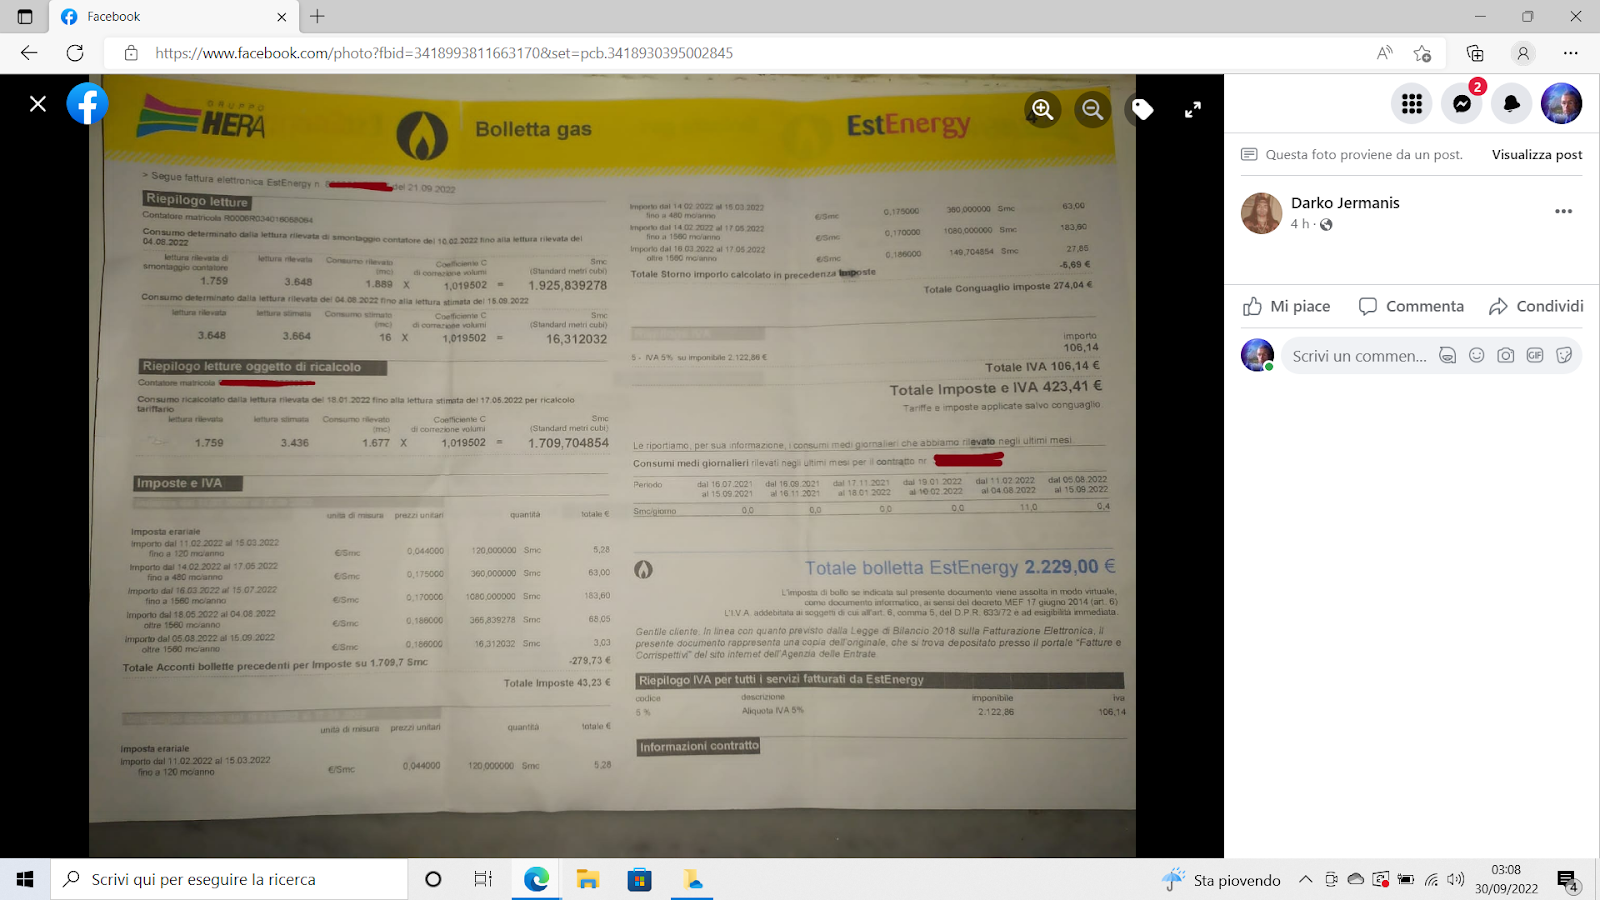Open the Read aloud icon

pos(1384,53)
